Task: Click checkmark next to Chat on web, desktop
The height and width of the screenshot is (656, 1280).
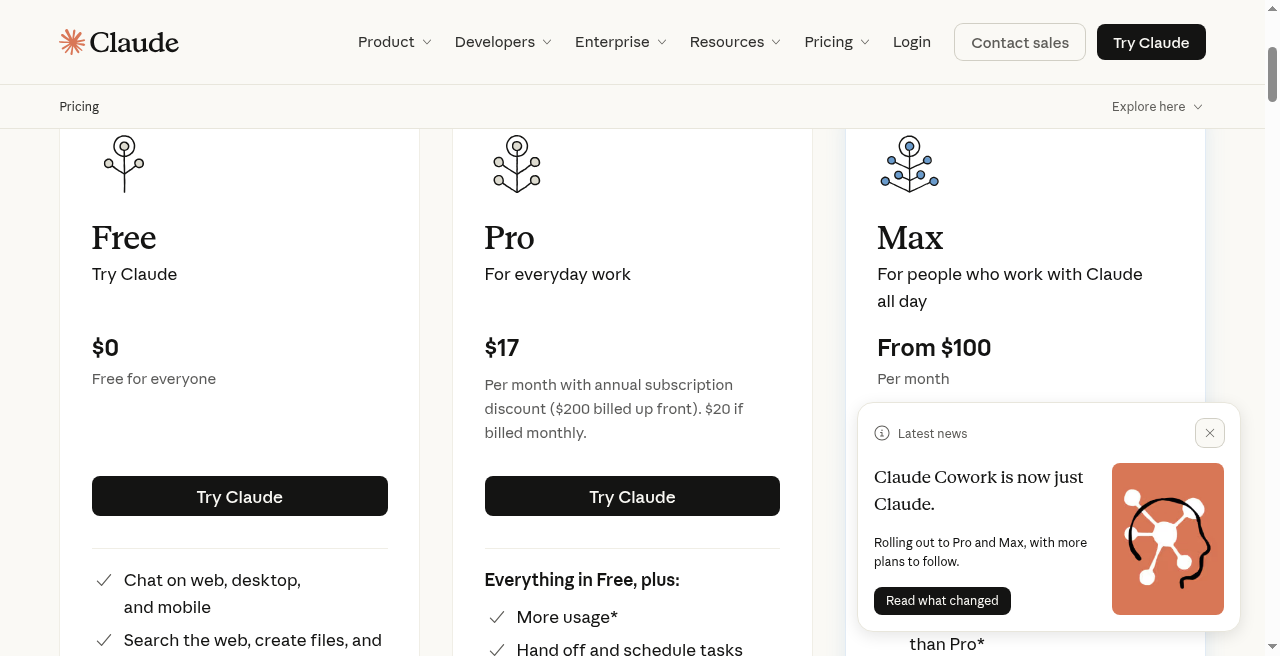Action: click(103, 580)
